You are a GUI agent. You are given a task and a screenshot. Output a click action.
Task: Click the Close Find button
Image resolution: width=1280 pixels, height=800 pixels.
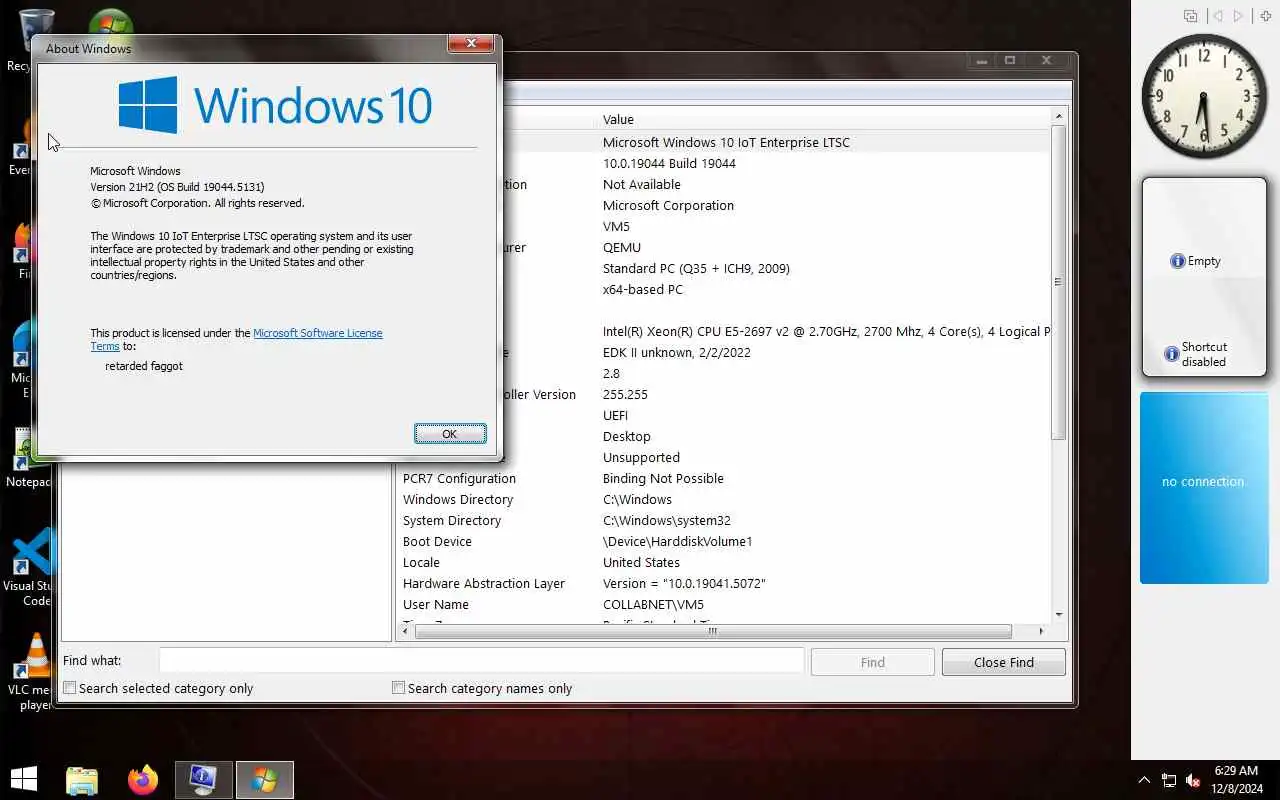(x=1003, y=662)
